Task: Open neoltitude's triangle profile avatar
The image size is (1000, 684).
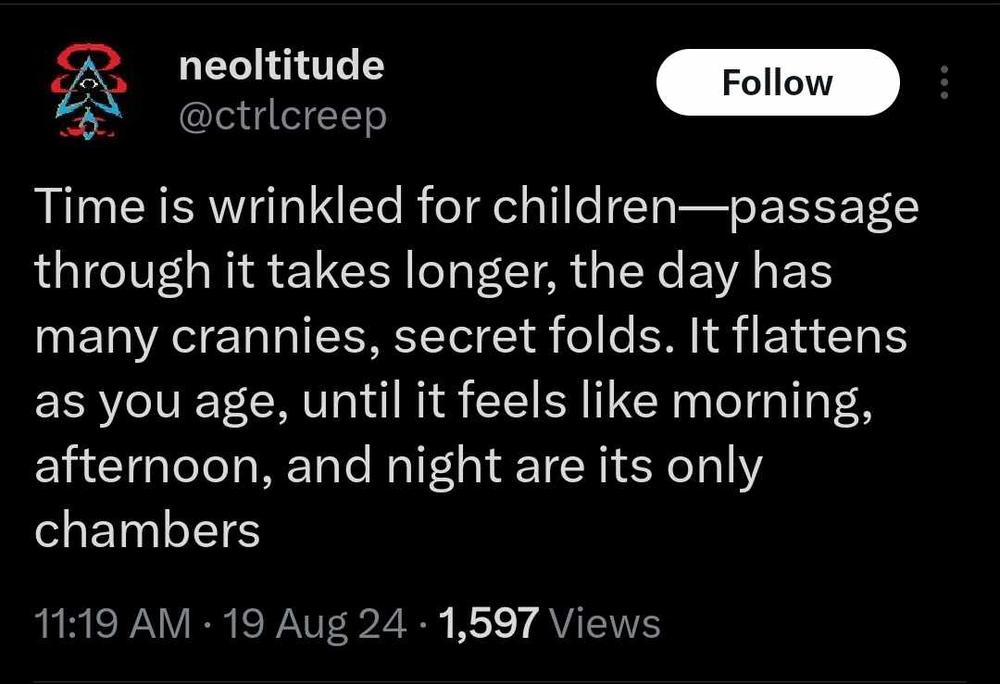Action: click(x=88, y=91)
